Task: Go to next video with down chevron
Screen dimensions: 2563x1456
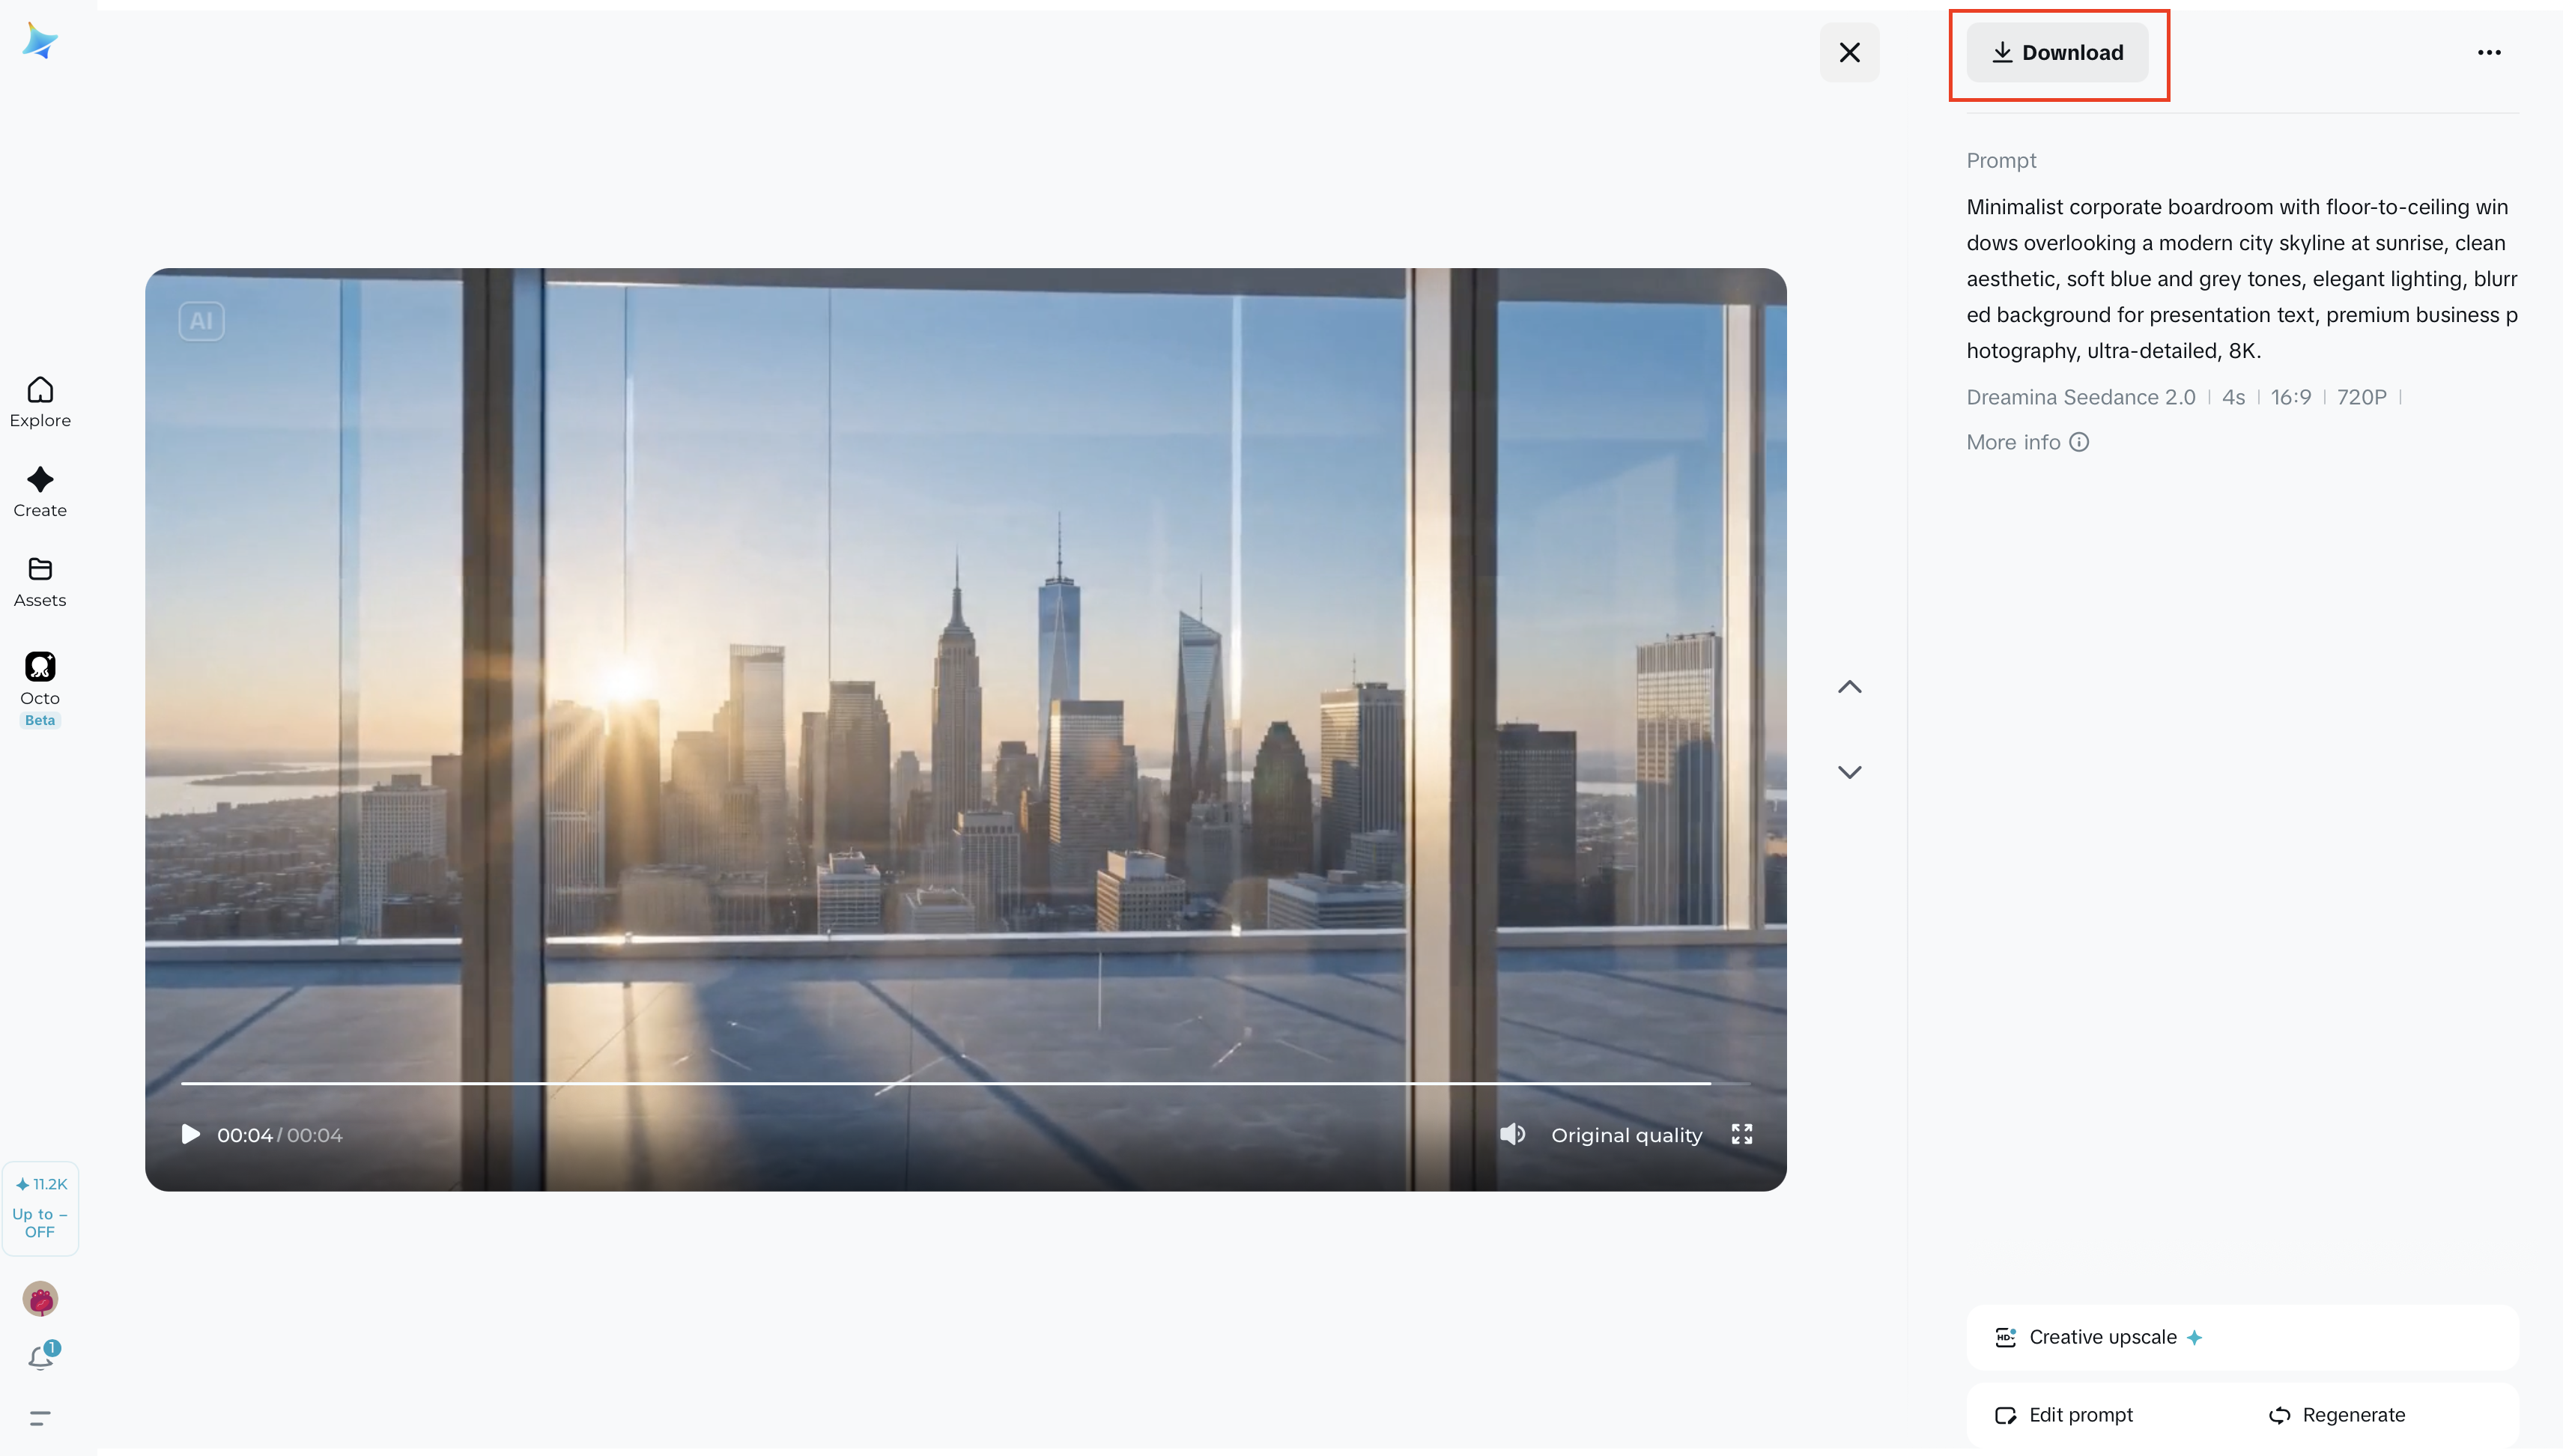Action: (x=1849, y=772)
